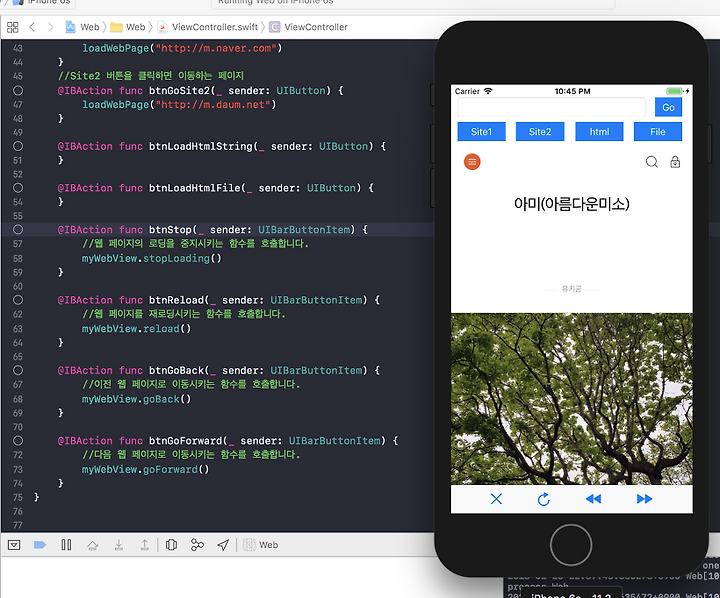720x598 pixels.
Task: Click myWebView.reload() code line
Action: point(136,329)
